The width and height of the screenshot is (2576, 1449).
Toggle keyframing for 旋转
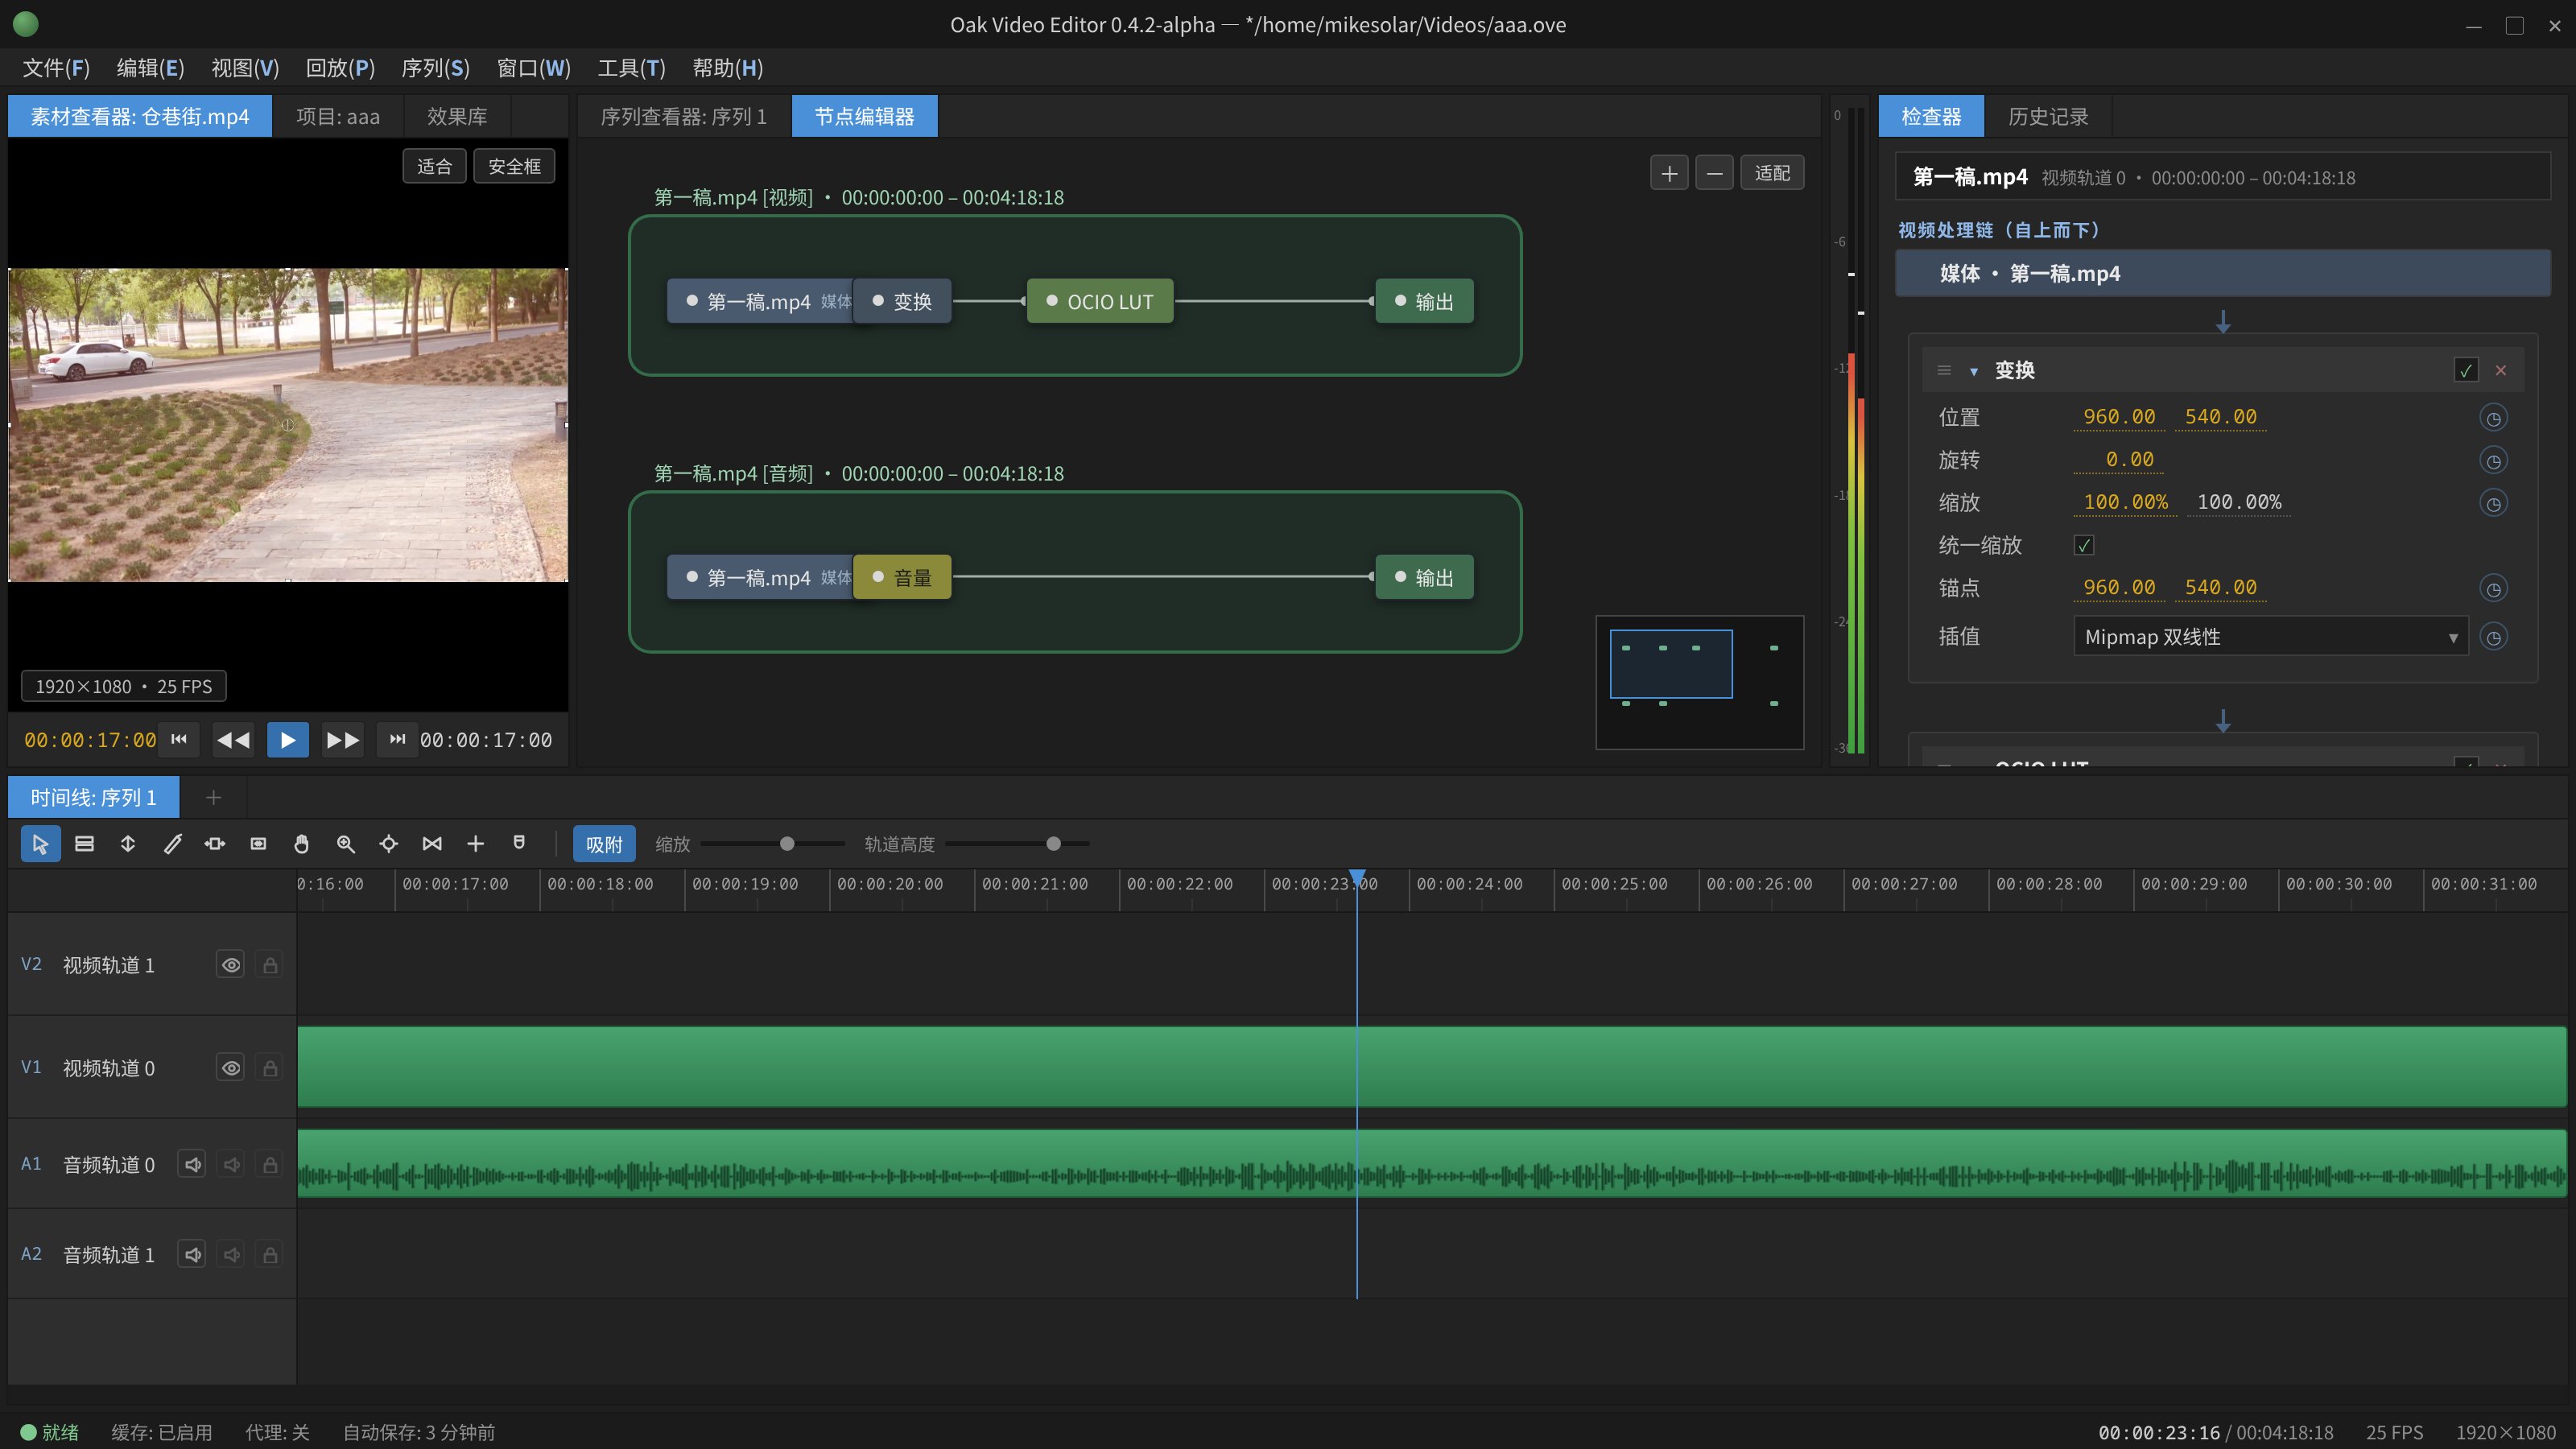(x=2494, y=461)
